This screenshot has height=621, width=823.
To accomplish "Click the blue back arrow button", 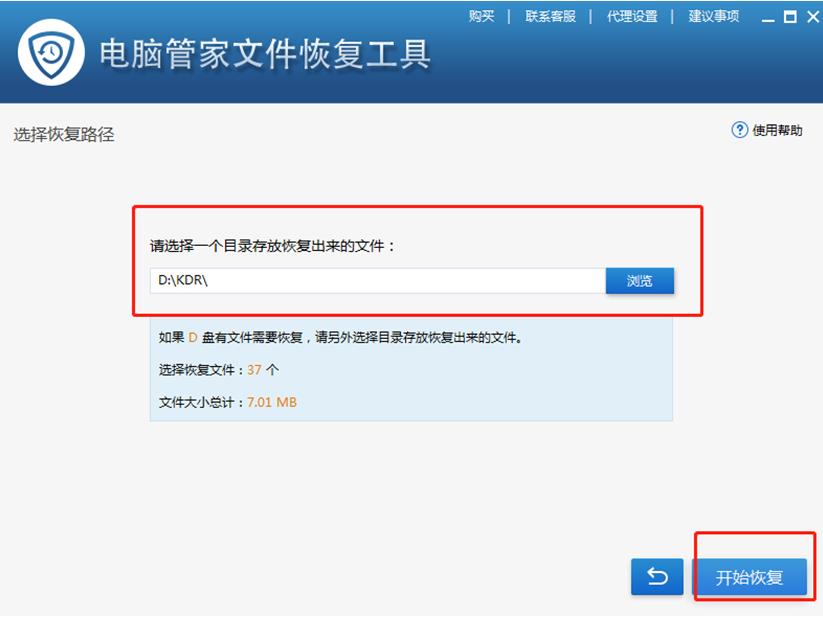I will click(657, 578).
